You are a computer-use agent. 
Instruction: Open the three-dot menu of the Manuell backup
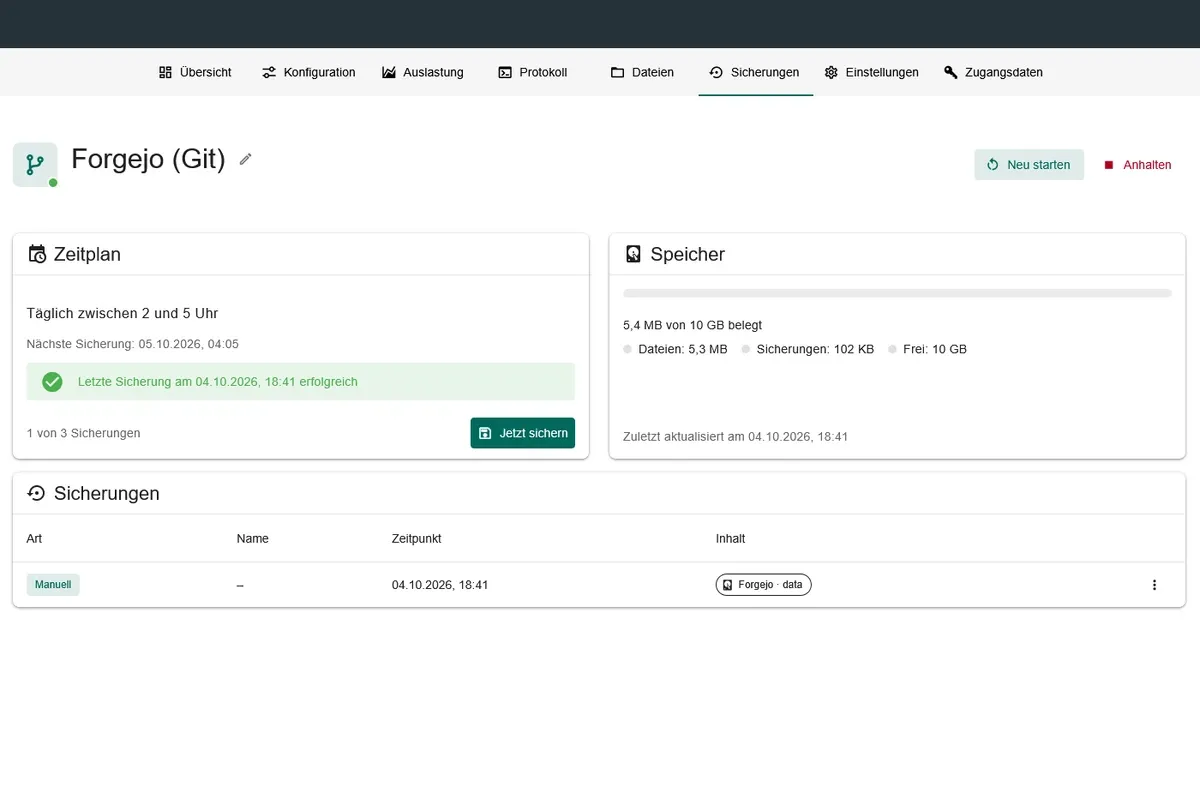point(1154,585)
